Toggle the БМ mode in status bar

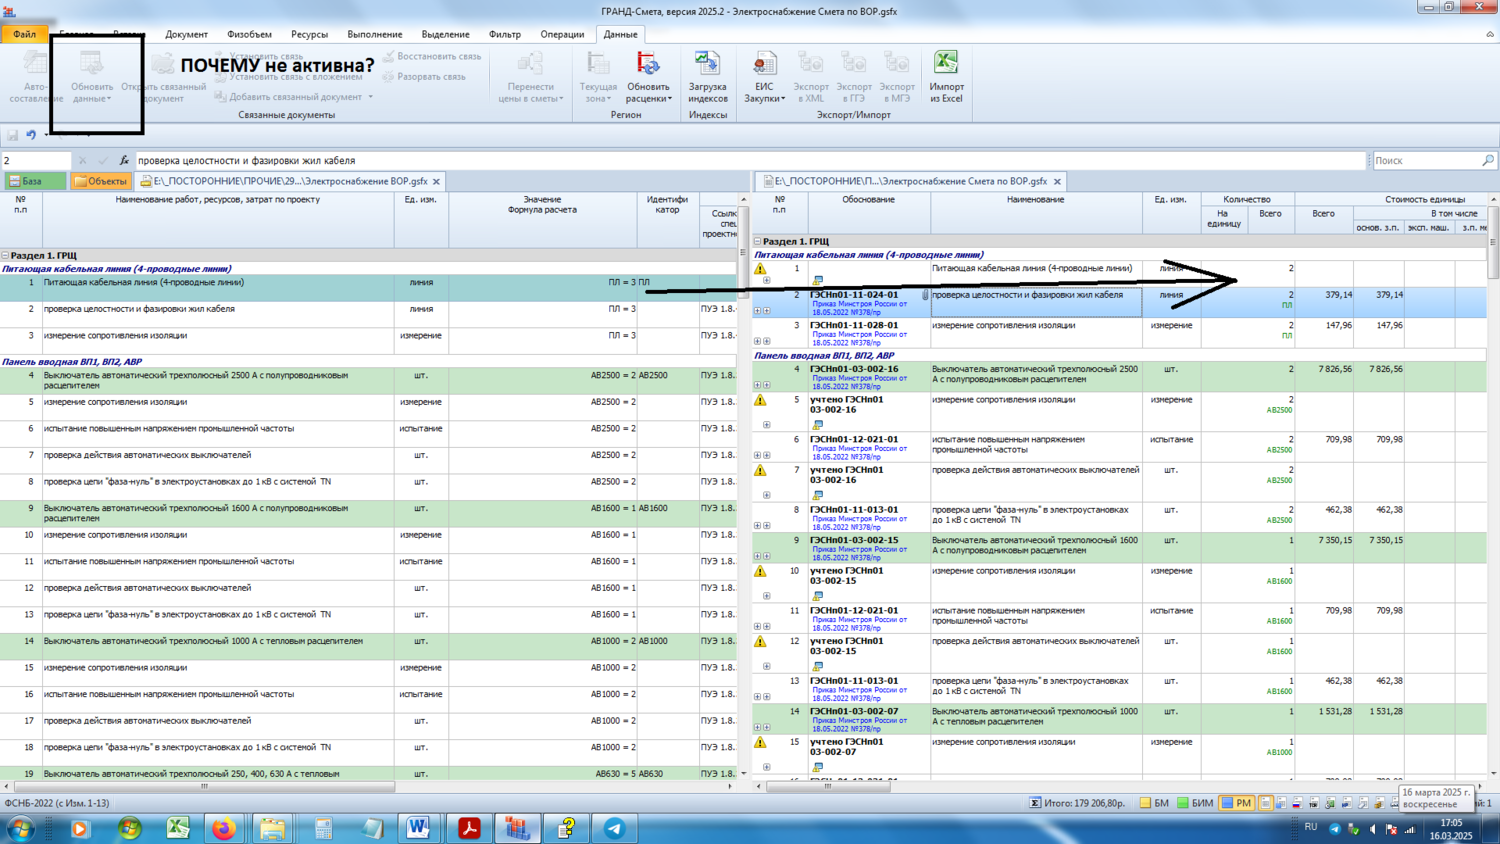(x=1154, y=803)
